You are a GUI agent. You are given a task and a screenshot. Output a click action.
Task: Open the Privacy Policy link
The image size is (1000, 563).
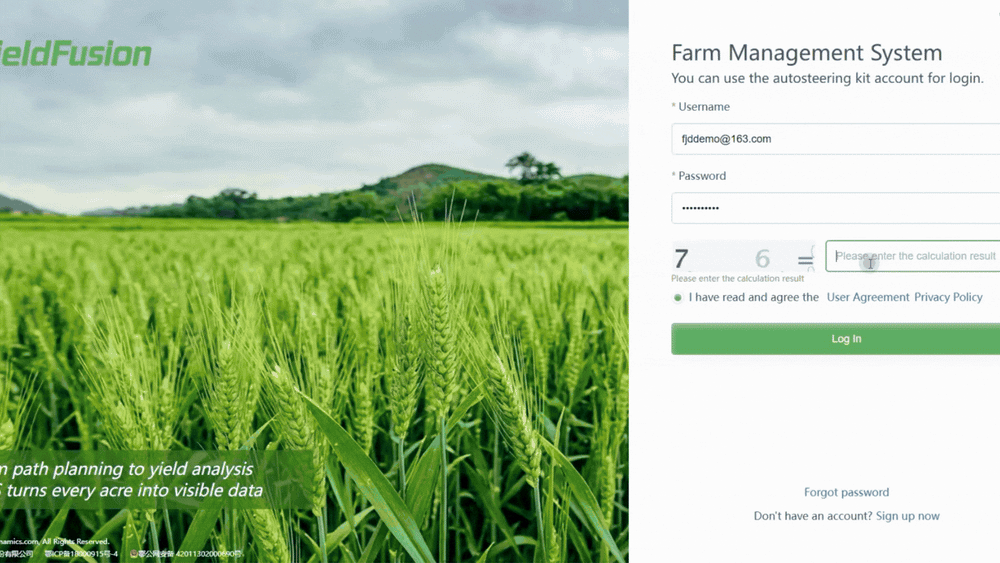tap(948, 297)
